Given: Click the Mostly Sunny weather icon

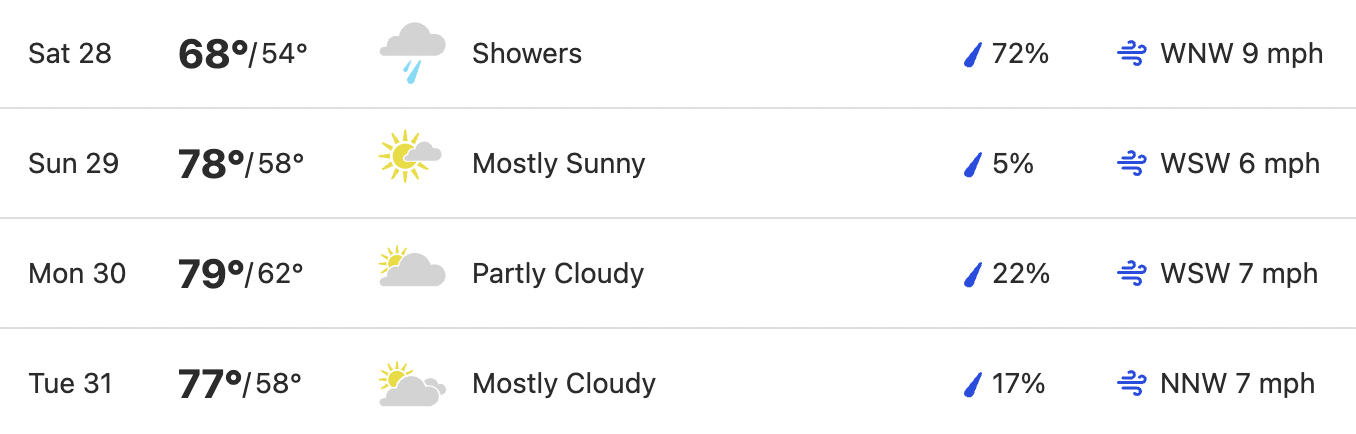Looking at the screenshot, I should pos(411,156).
